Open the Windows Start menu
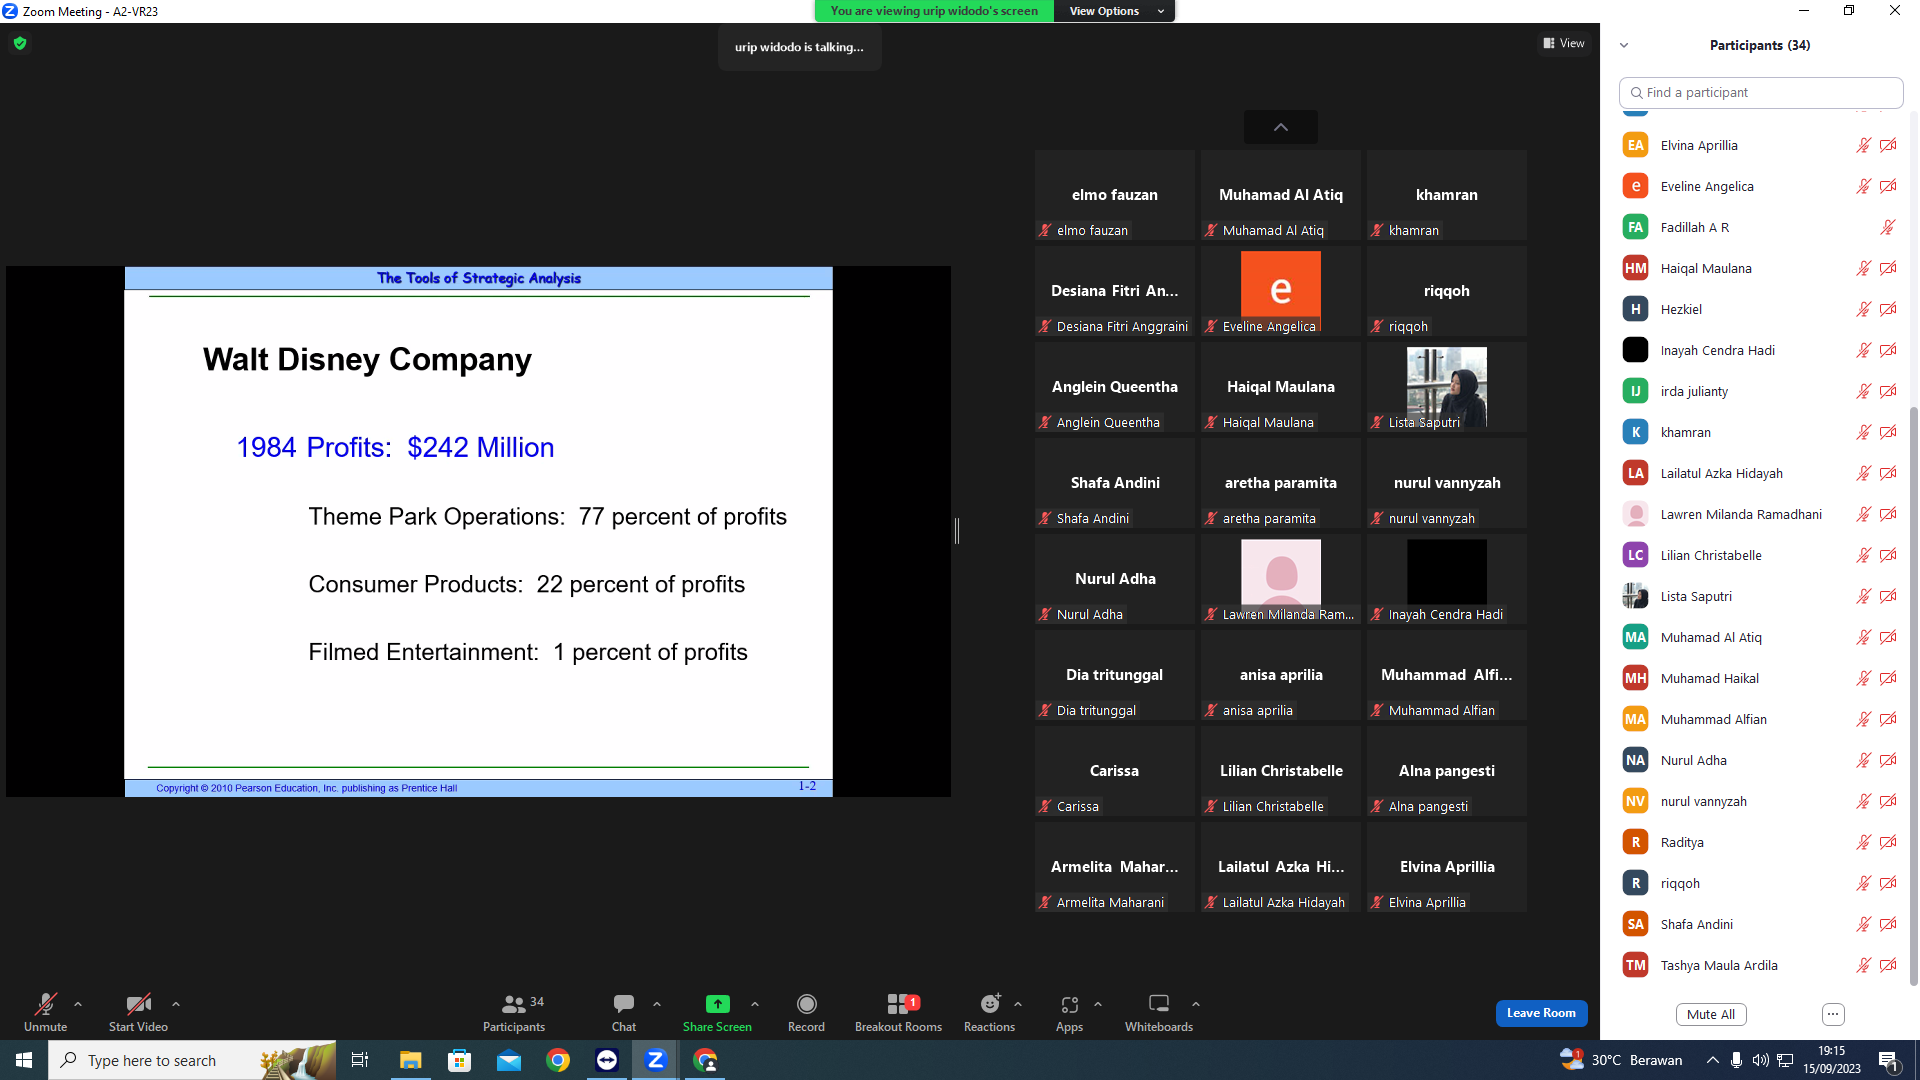The image size is (1920, 1080). click(x=24, y=1060)
